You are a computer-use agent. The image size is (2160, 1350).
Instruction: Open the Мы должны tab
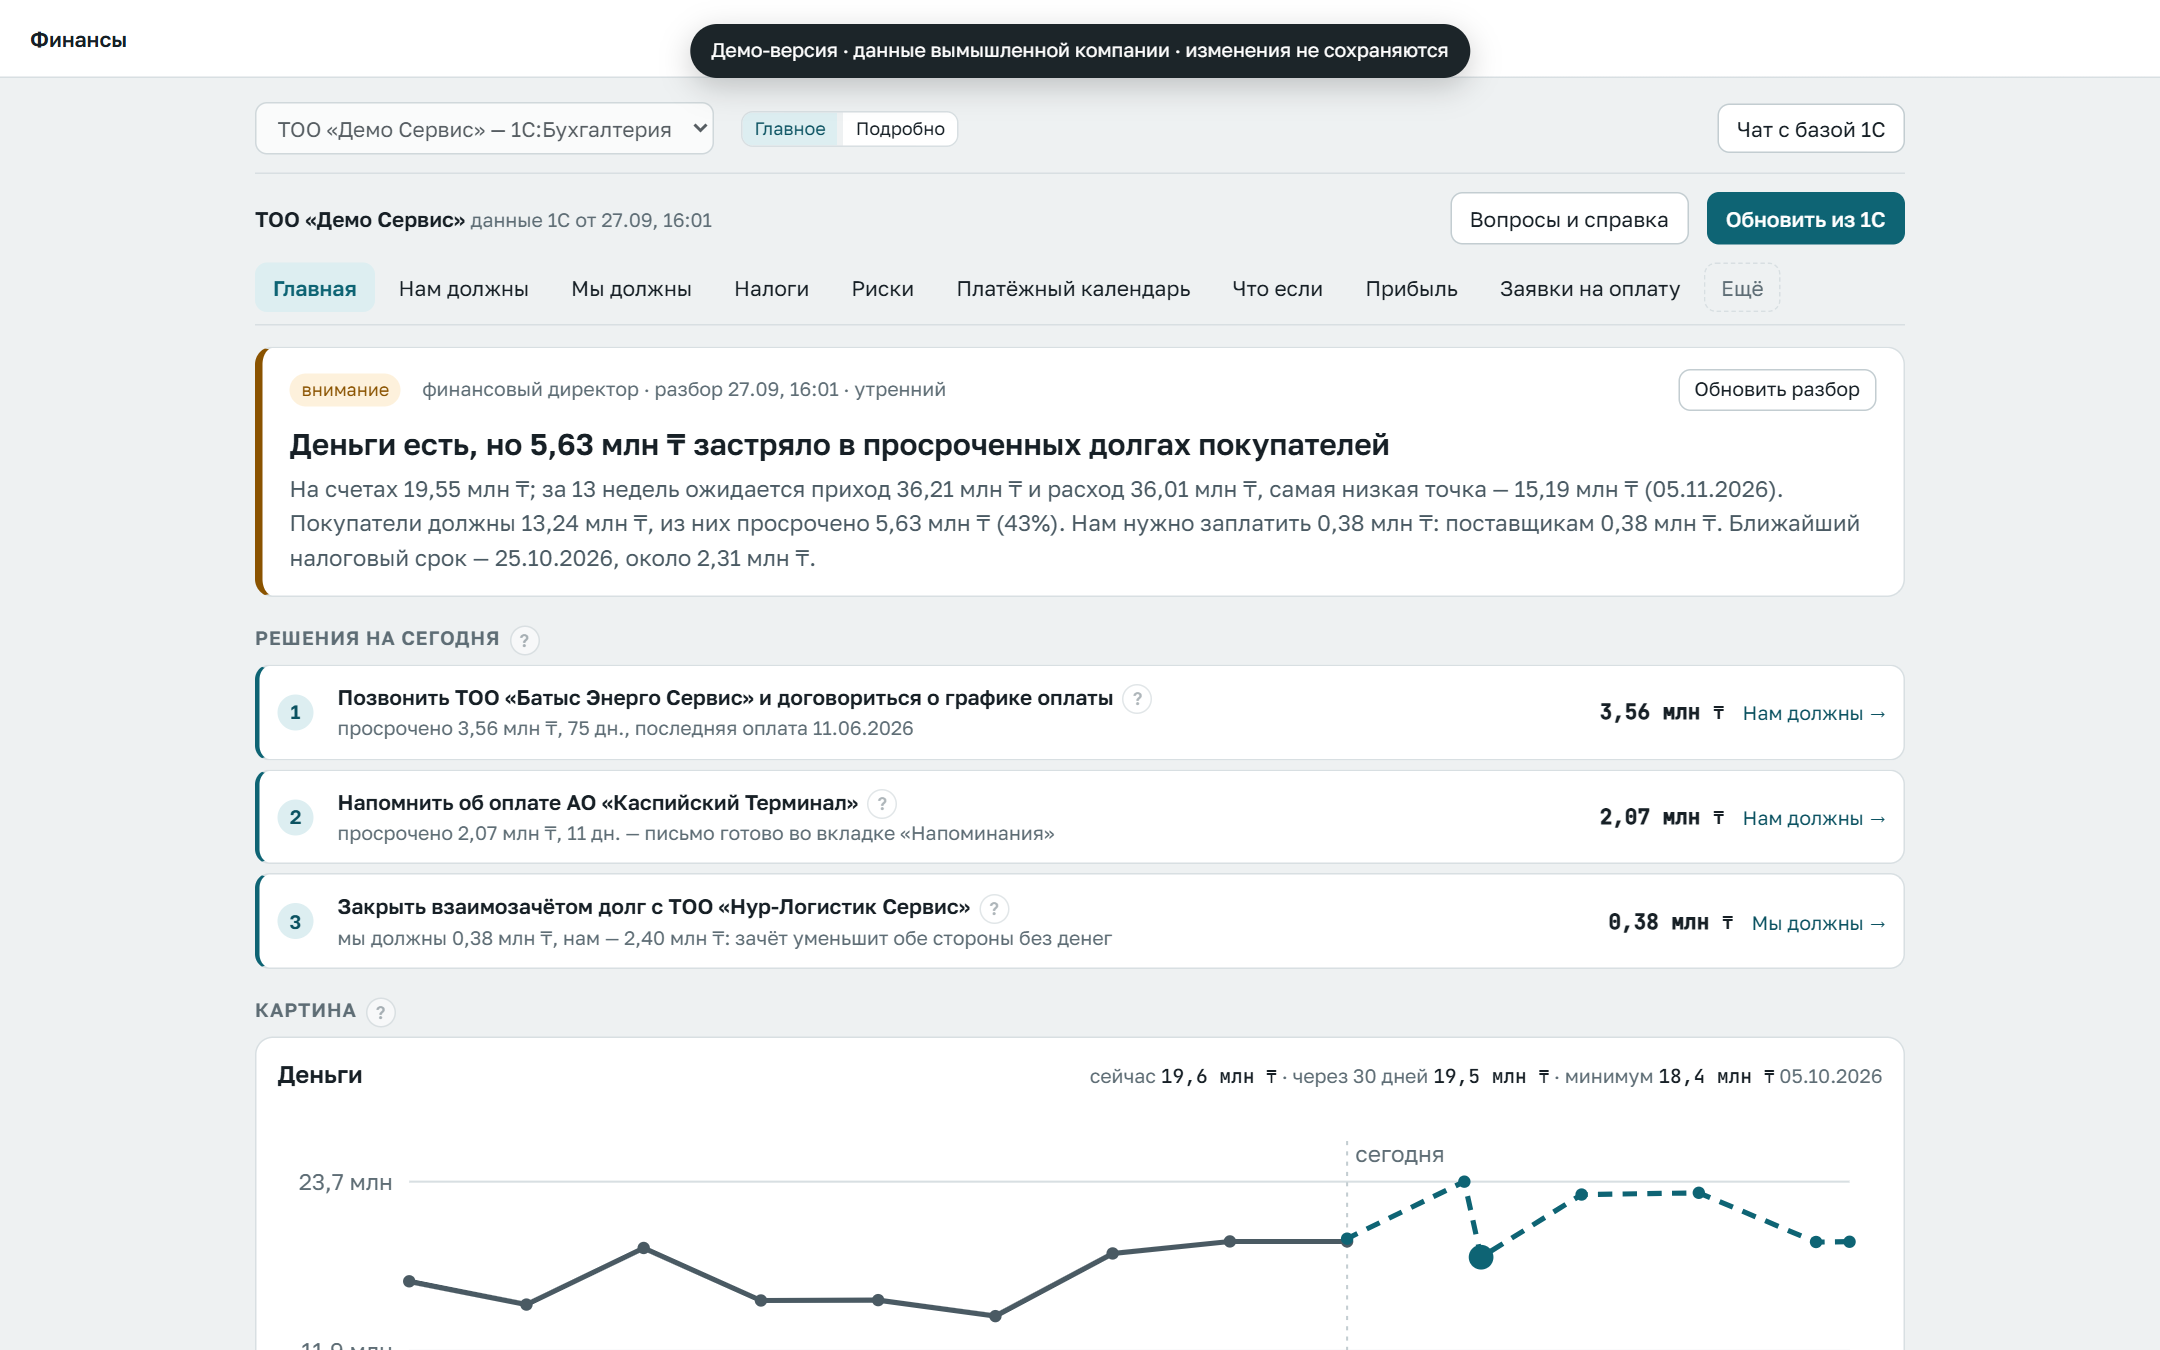pos(631,289)
